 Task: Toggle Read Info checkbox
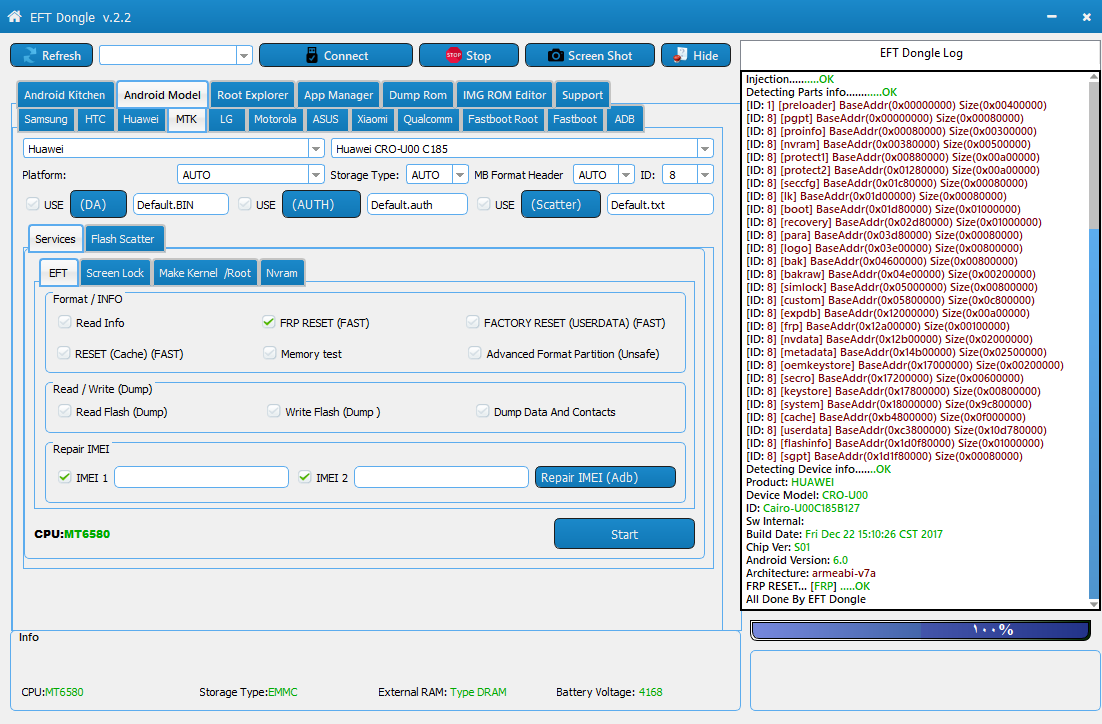click(65, 322)
